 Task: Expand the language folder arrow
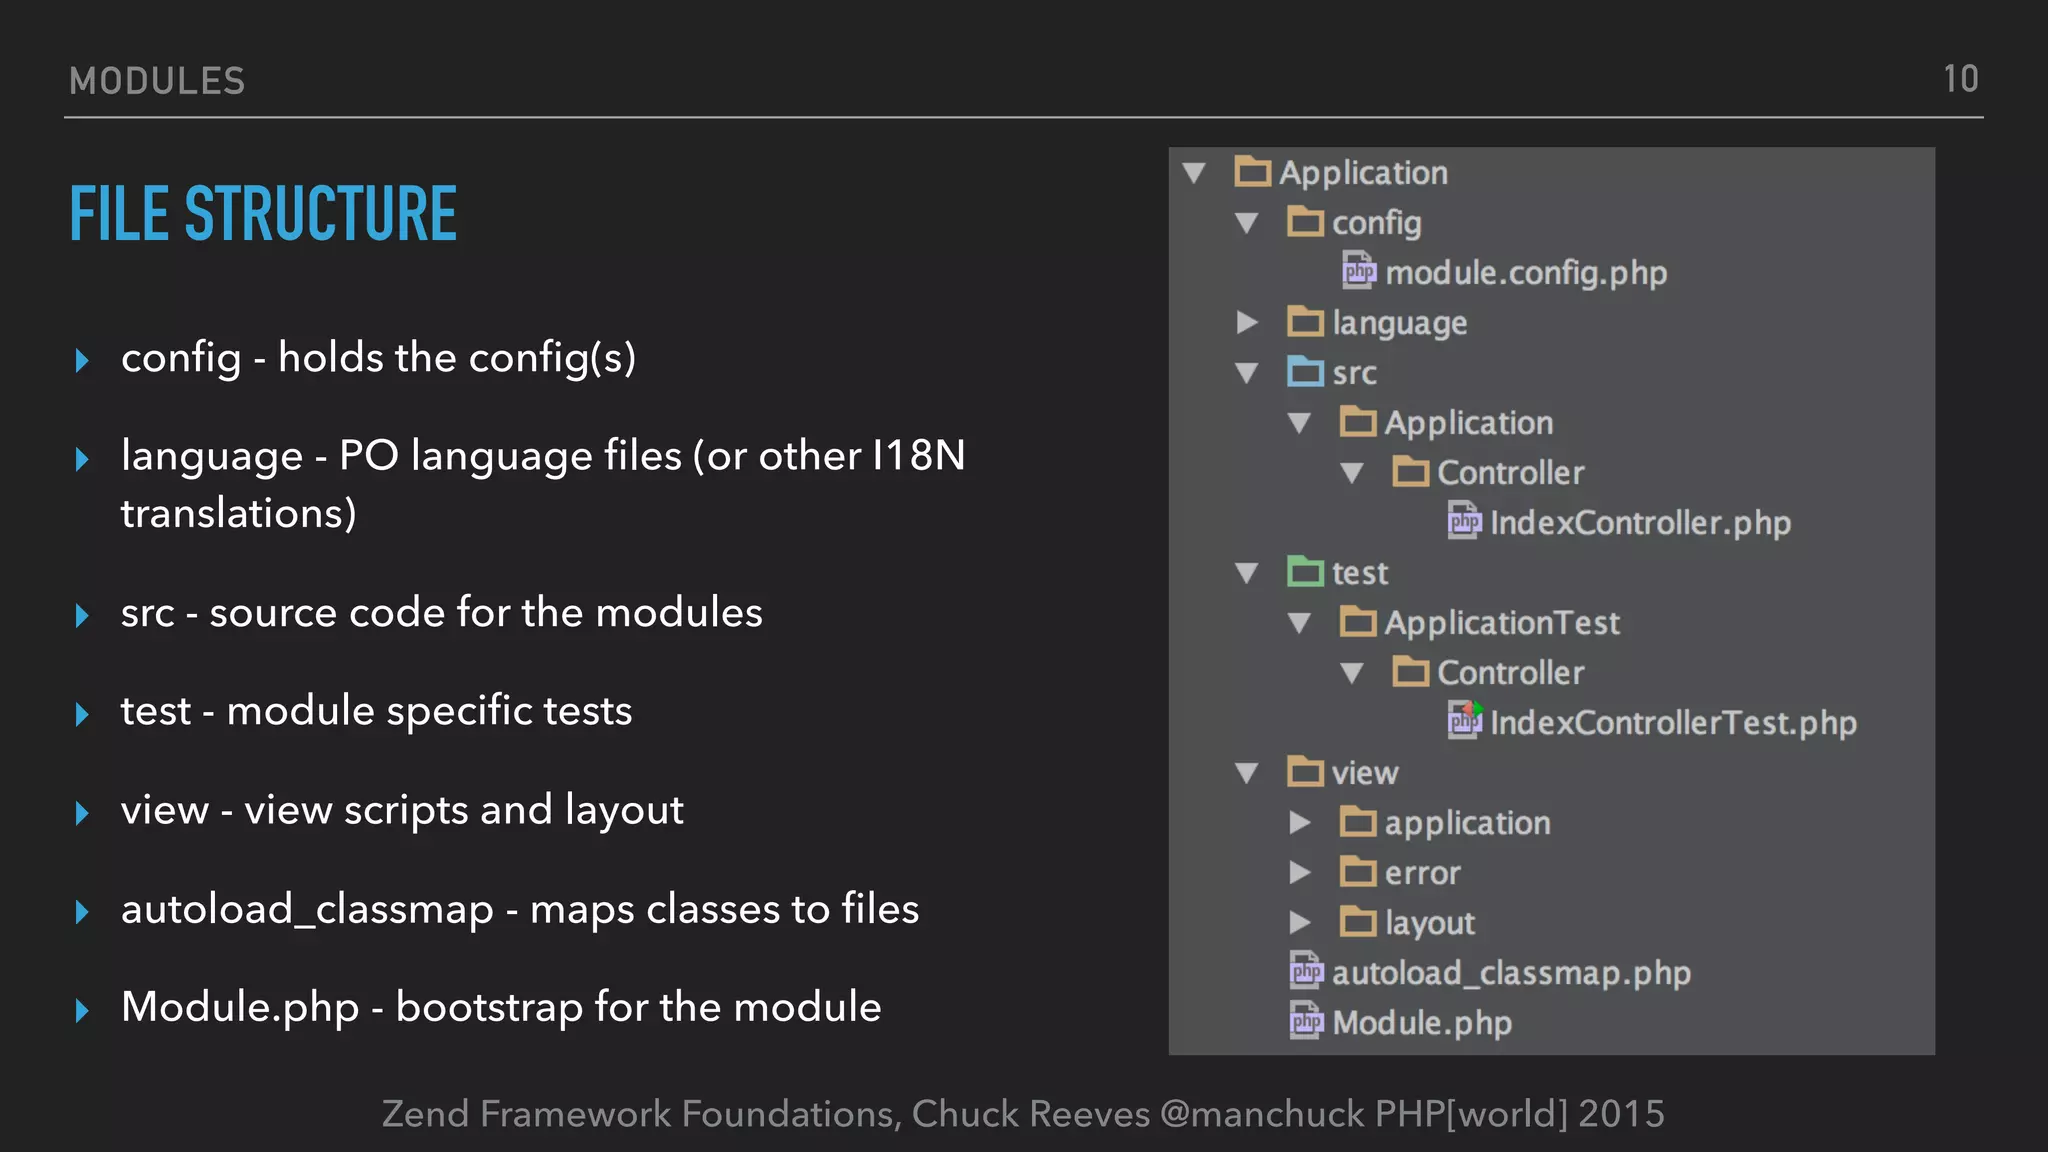click(x=1246, y=322)
